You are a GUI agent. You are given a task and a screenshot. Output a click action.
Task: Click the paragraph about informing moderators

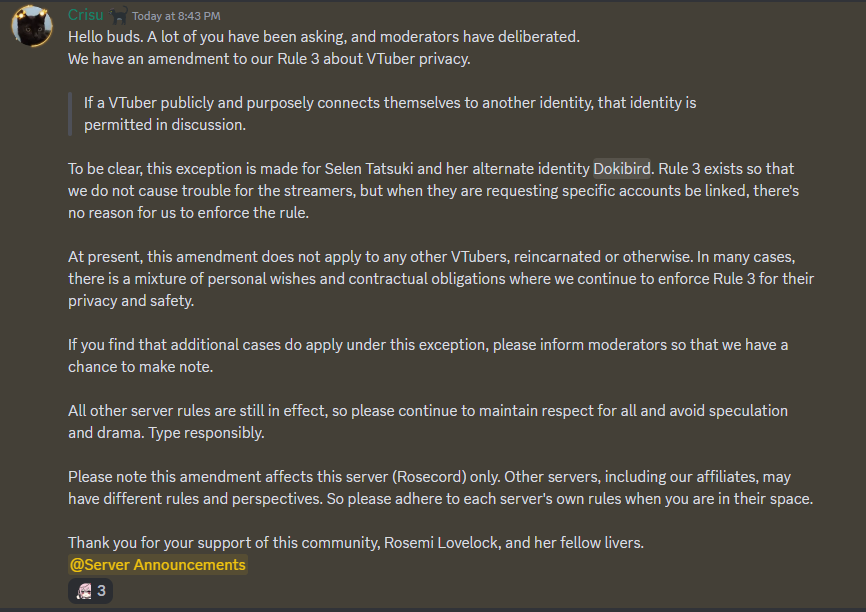click(428, 356)
